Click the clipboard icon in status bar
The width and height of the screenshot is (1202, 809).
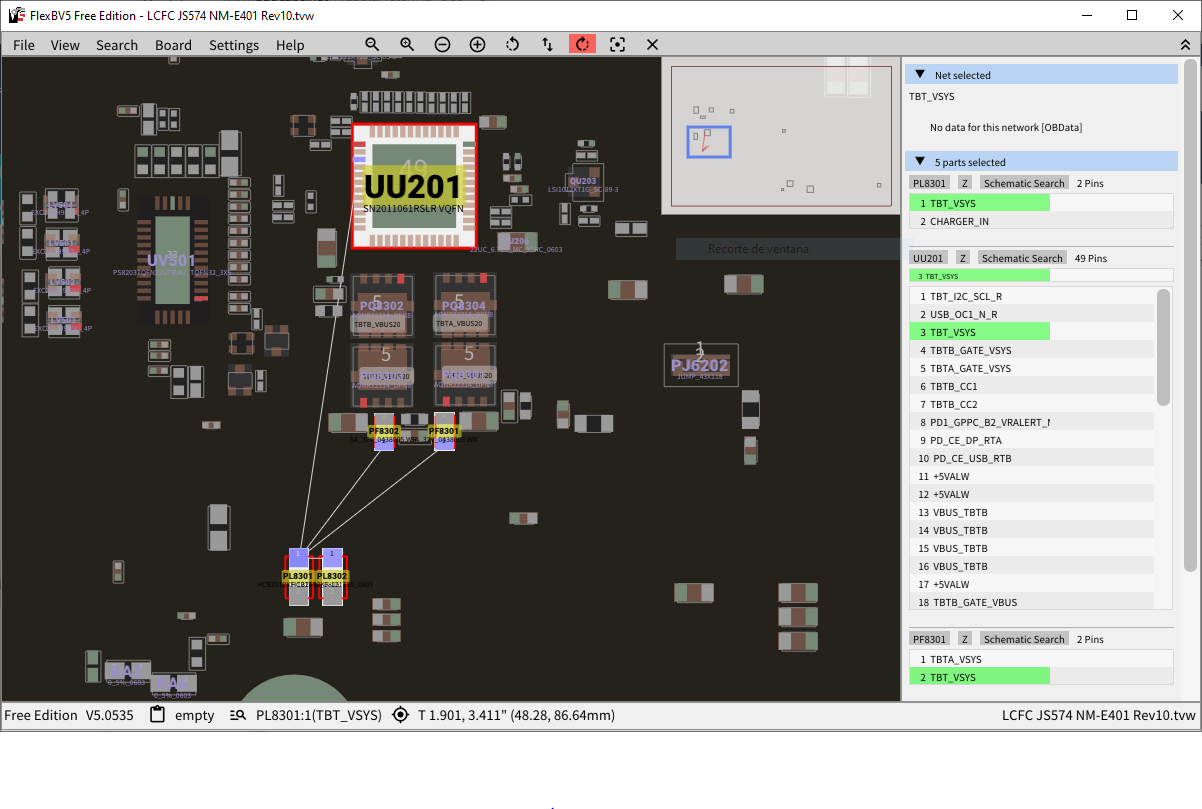pos(157,715)
